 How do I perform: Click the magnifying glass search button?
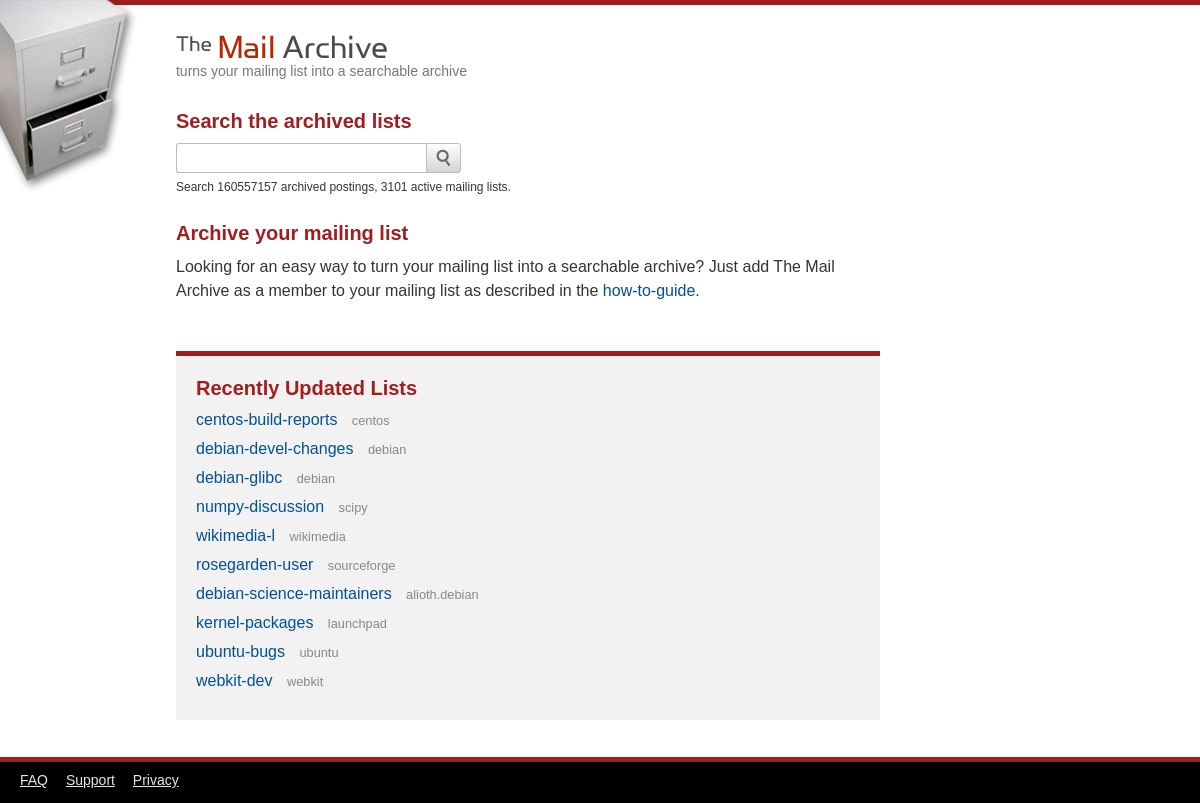443,158
